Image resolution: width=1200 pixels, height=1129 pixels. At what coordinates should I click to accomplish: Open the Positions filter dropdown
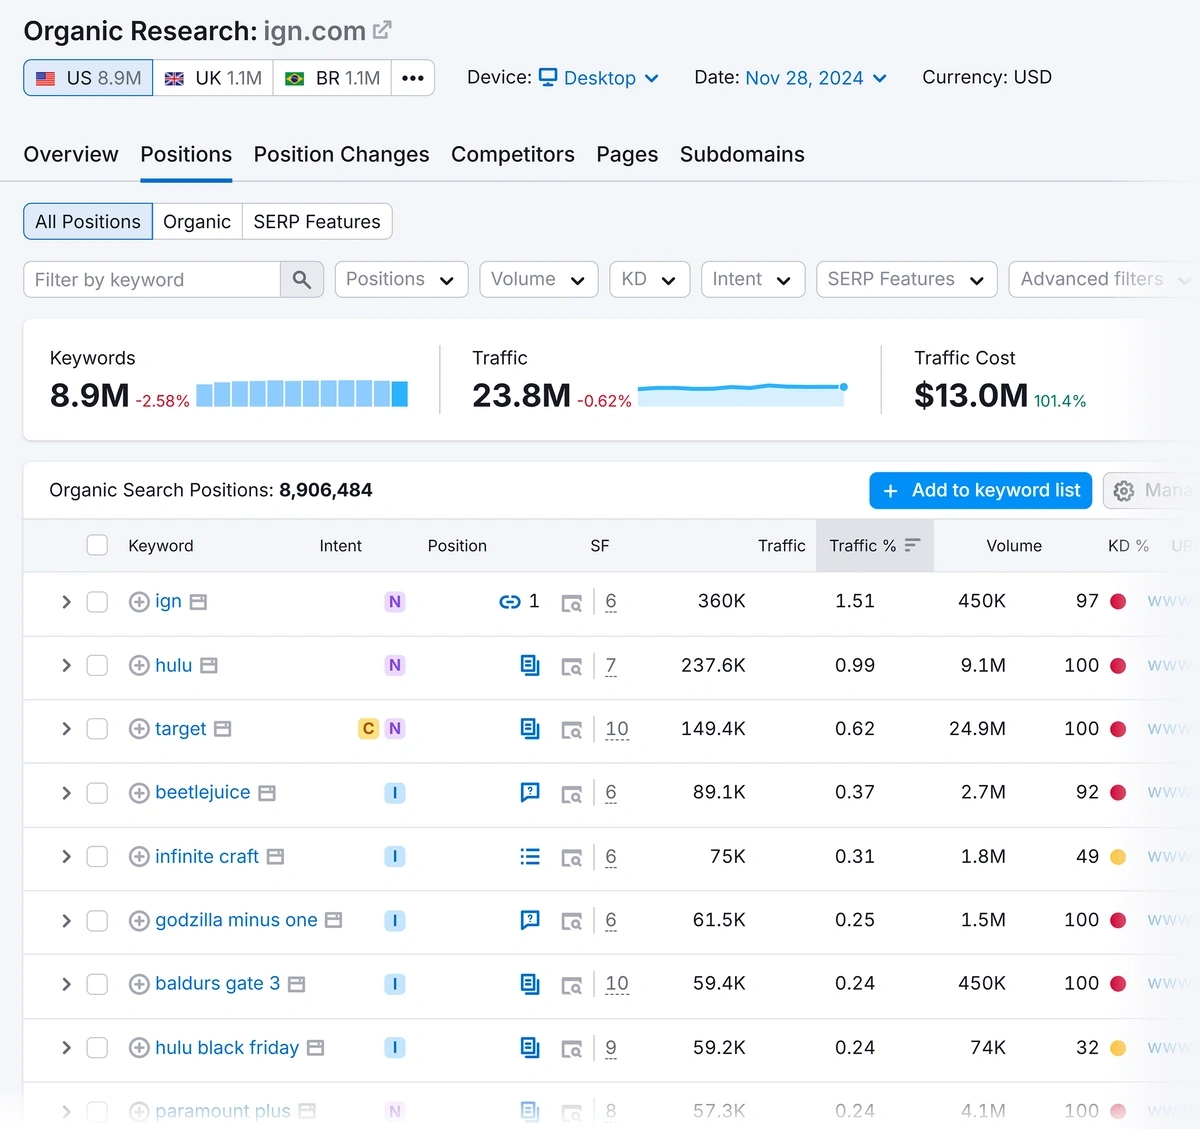401,280
